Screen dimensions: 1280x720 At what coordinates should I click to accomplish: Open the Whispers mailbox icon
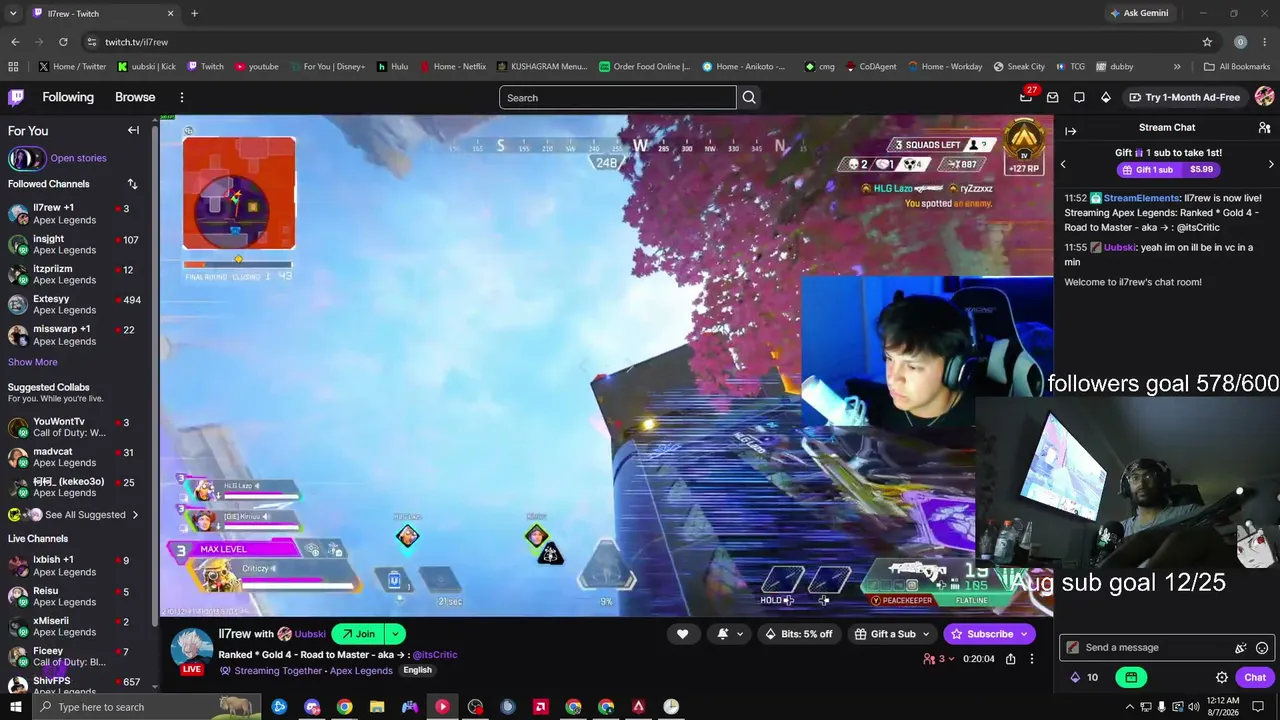coord(1052,97)
